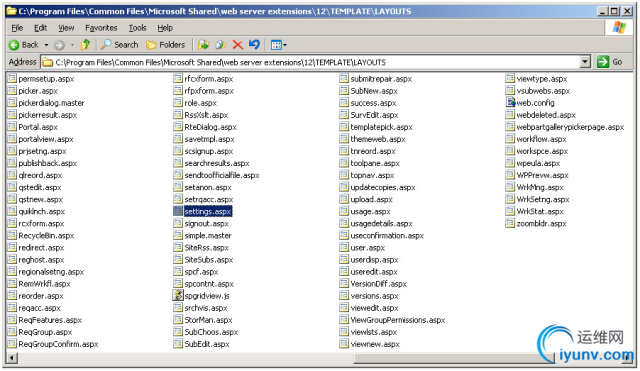Click the Move To toolbar icon

(x=203, y=44)
